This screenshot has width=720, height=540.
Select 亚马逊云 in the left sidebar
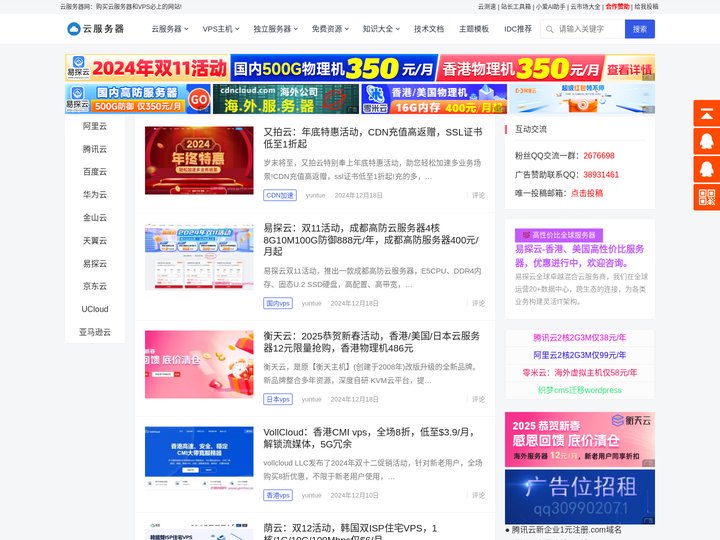(95, 332)
